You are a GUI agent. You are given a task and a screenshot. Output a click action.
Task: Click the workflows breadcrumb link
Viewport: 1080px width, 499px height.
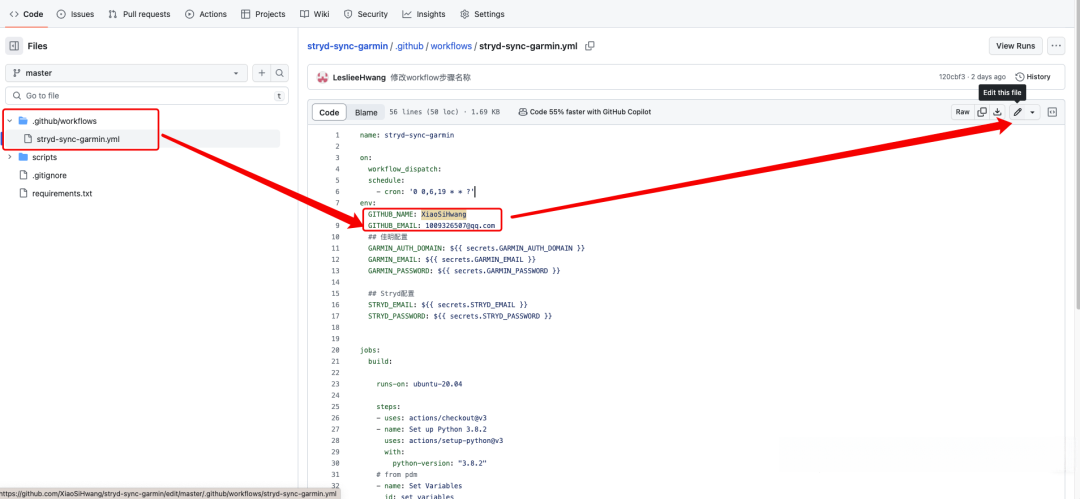click(x=451, y=46)
